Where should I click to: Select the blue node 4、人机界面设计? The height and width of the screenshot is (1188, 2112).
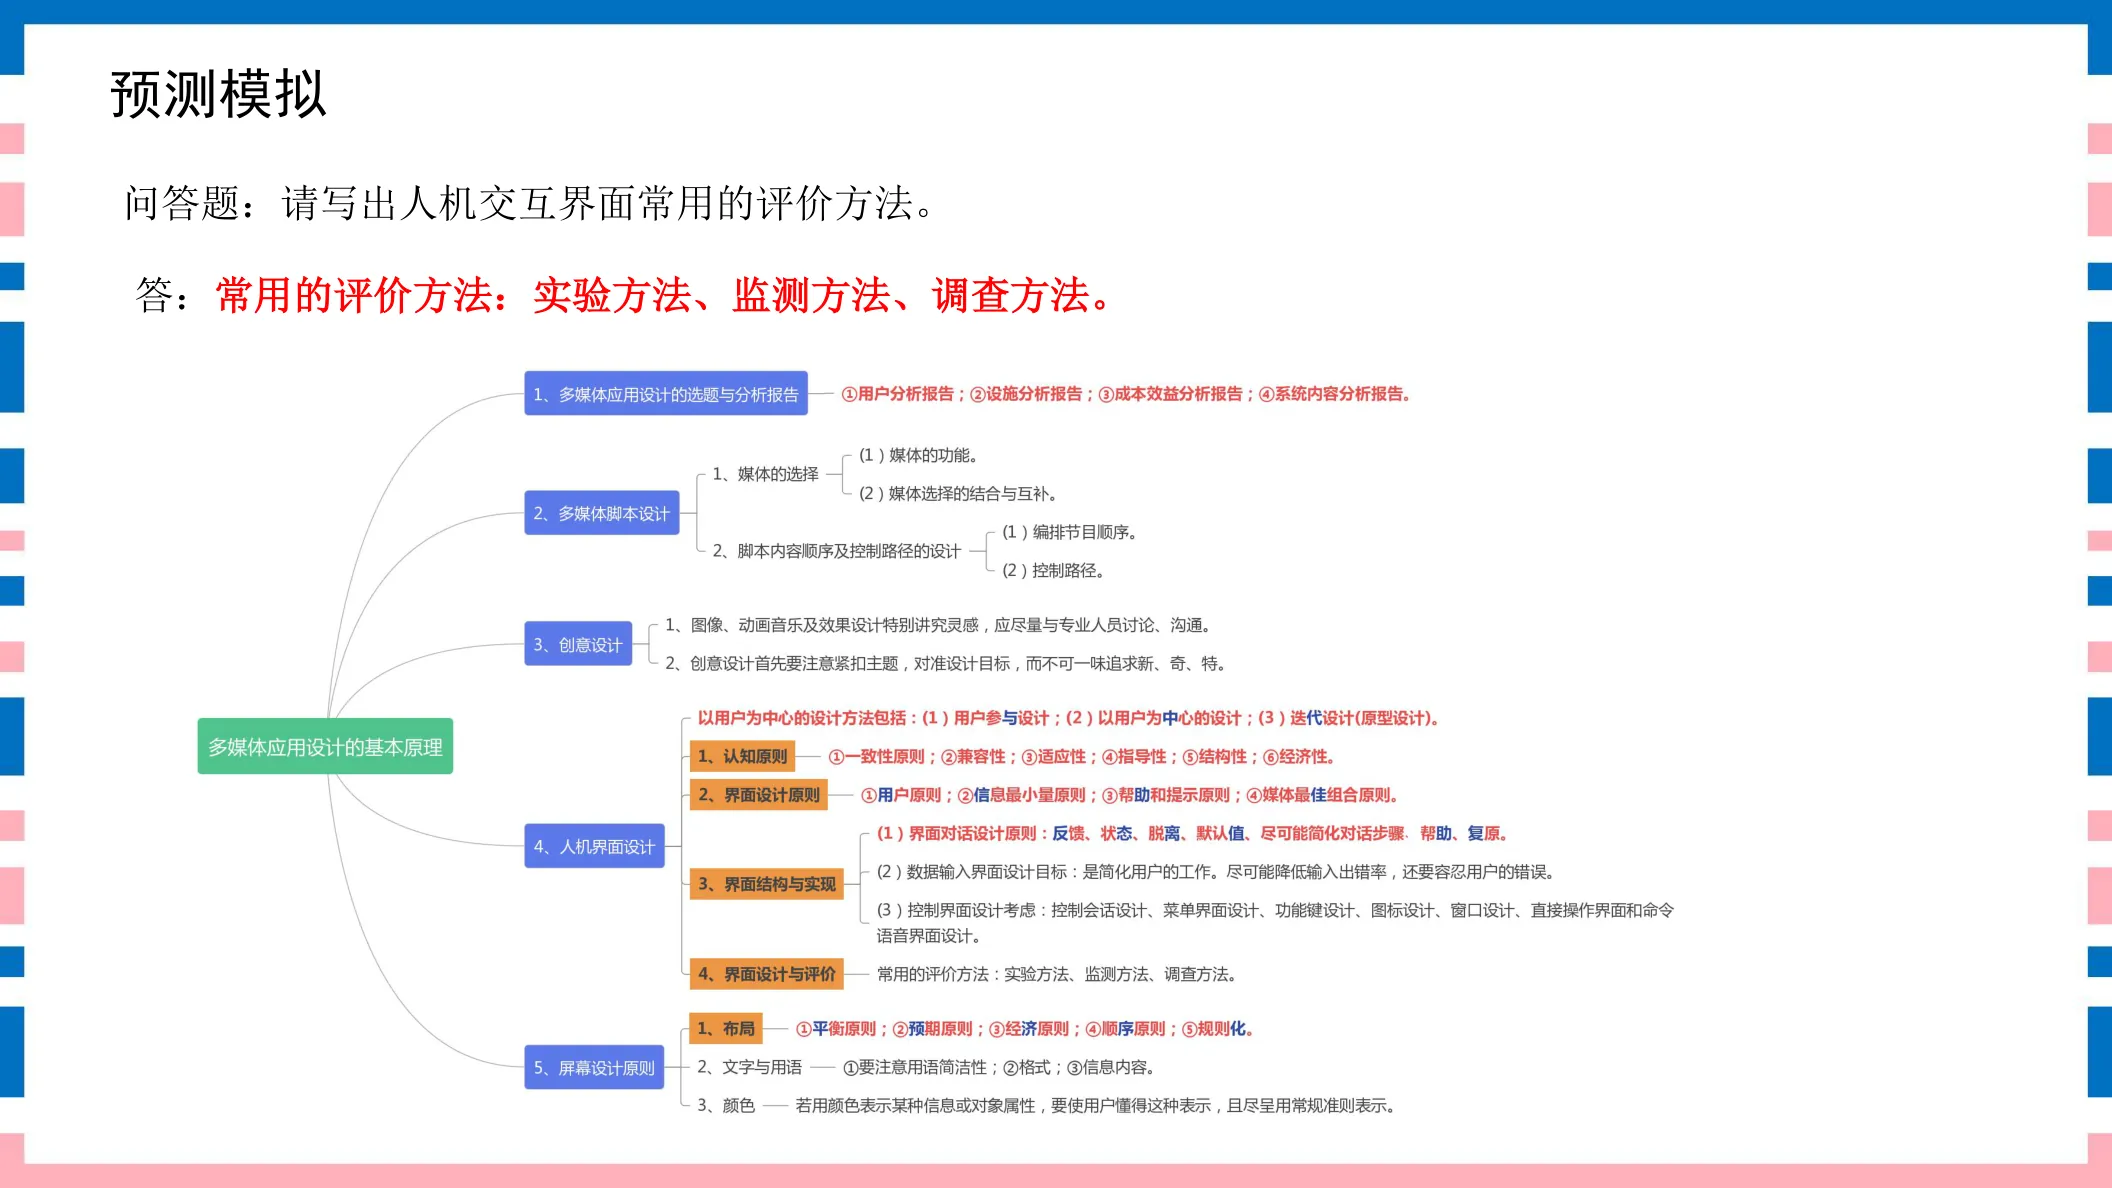click(594, 846)
